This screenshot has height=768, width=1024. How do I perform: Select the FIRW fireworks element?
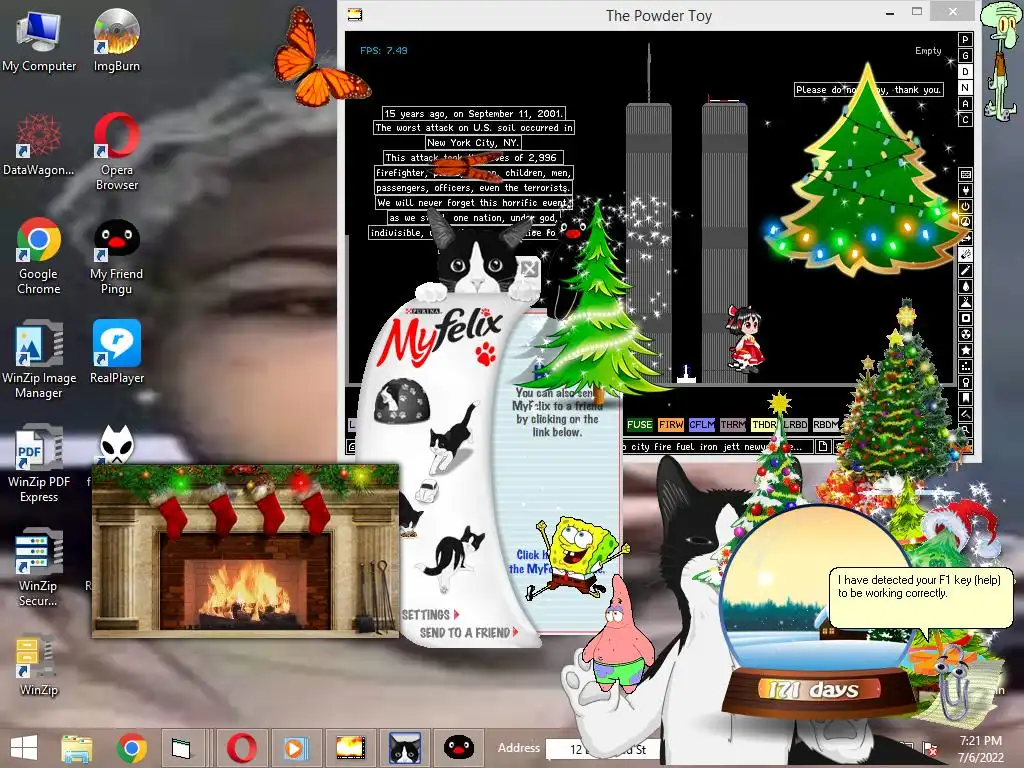point(671,424)
